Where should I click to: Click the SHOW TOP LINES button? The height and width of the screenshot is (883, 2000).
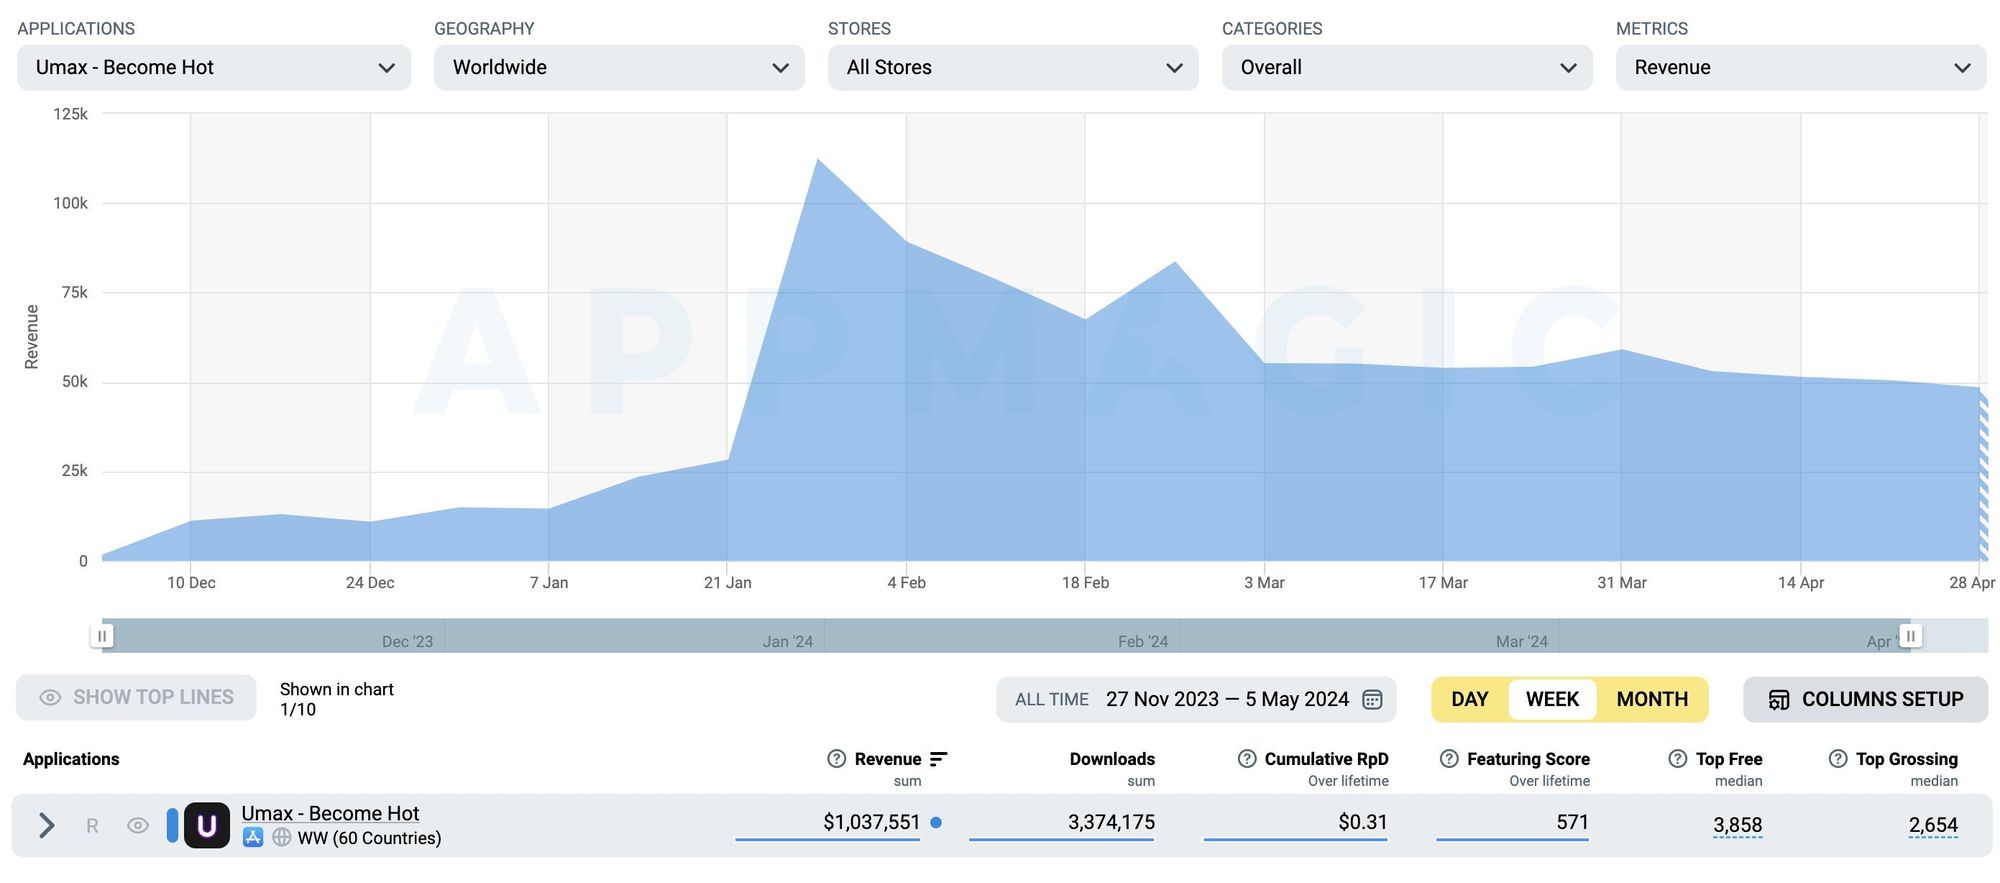coord(136,697)
